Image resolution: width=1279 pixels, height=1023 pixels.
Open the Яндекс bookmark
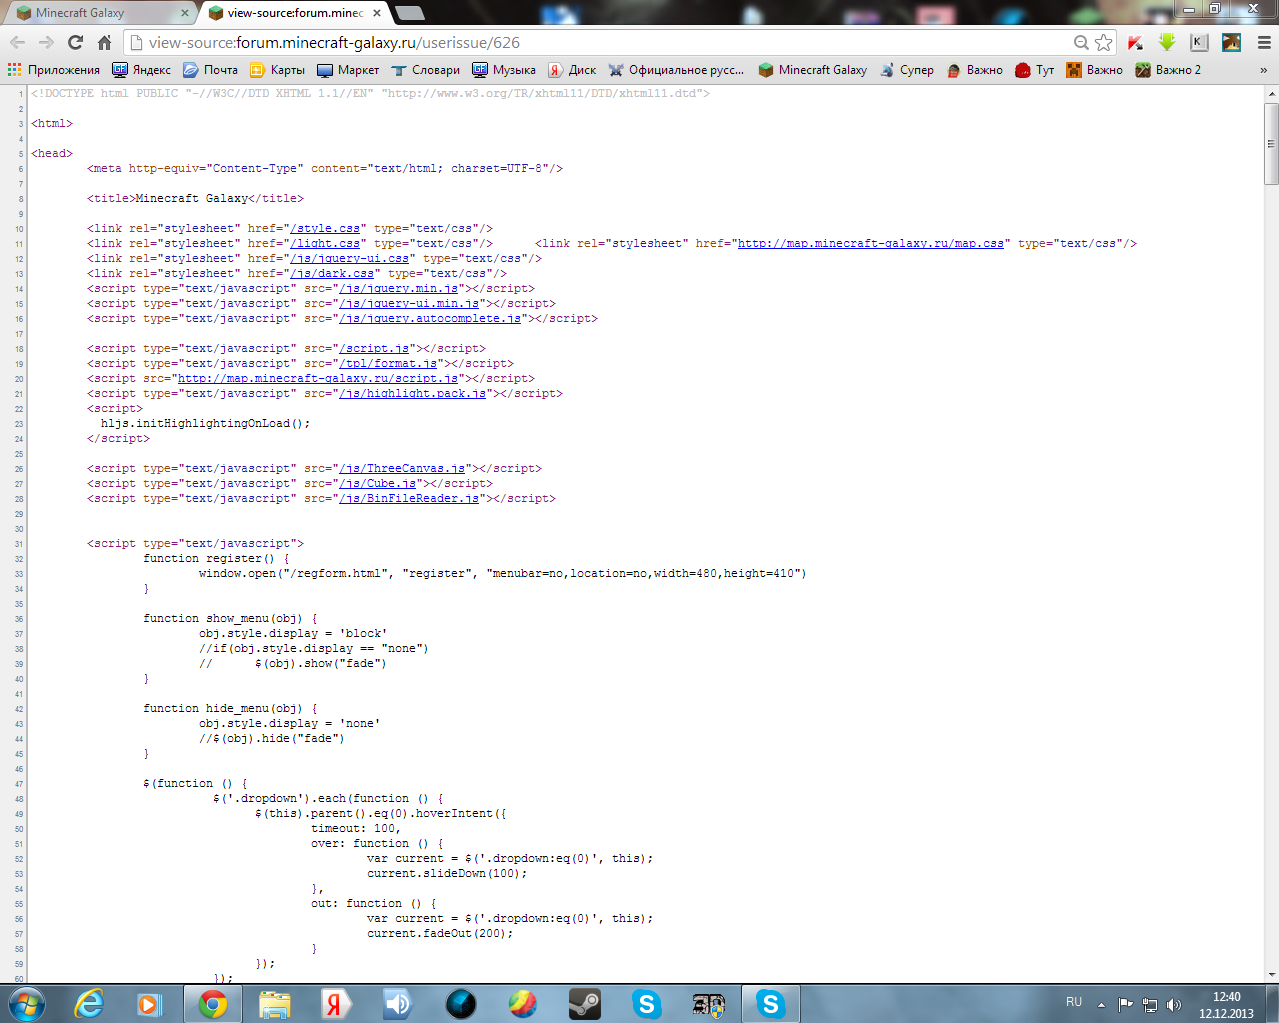click(142, 70)
